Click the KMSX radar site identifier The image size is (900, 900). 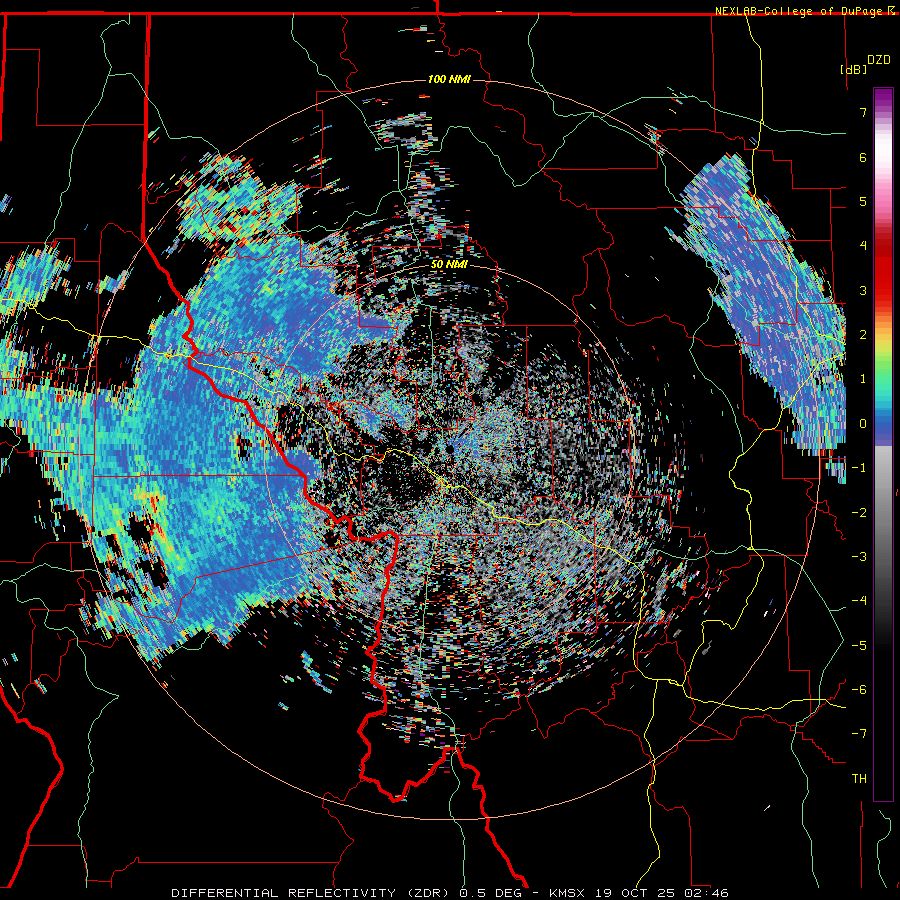(x=567, y=893)
